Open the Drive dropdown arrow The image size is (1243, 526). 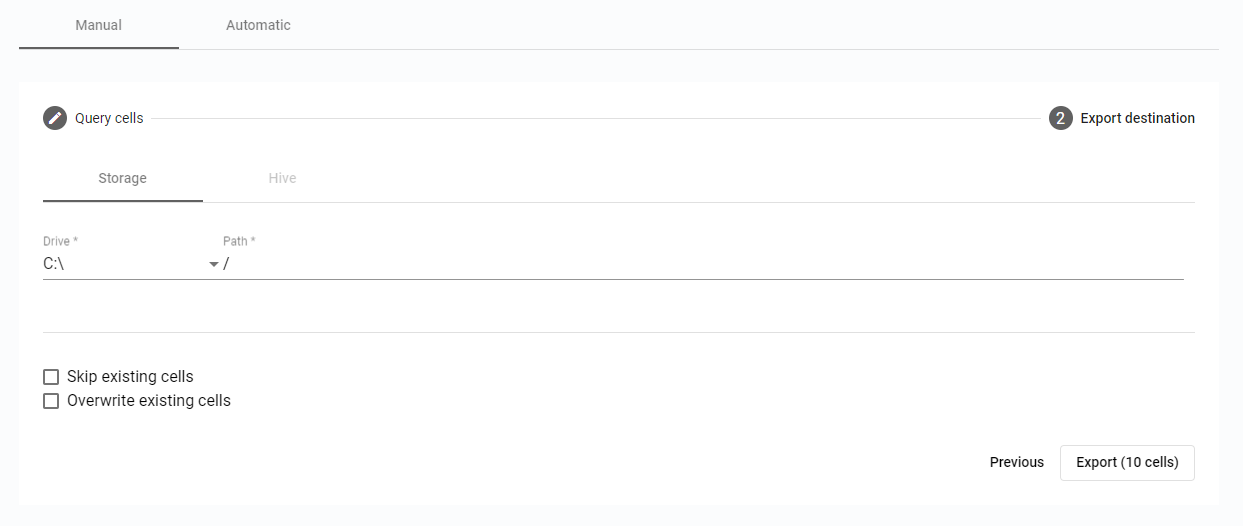(x=213, y=265)
